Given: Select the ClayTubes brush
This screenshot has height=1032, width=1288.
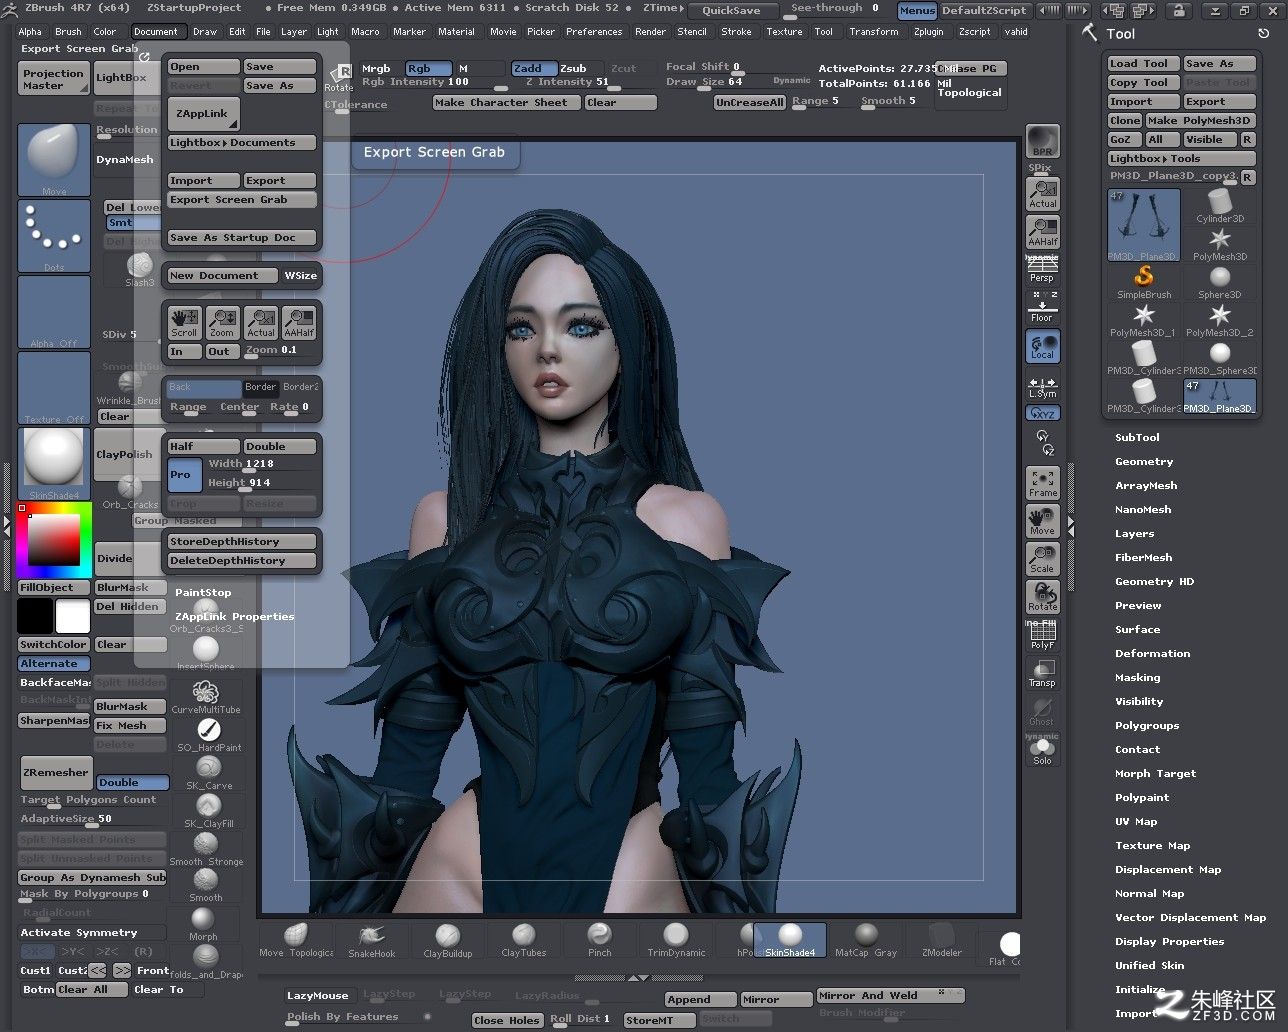Looking at the screenshot, I should point(523,940).
